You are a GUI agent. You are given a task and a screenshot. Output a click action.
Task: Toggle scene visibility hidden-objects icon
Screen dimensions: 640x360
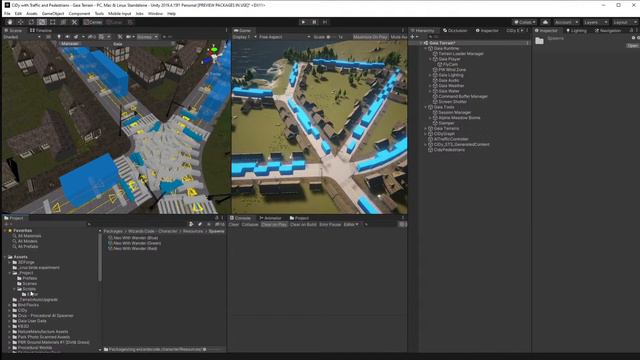pos(92,37)
